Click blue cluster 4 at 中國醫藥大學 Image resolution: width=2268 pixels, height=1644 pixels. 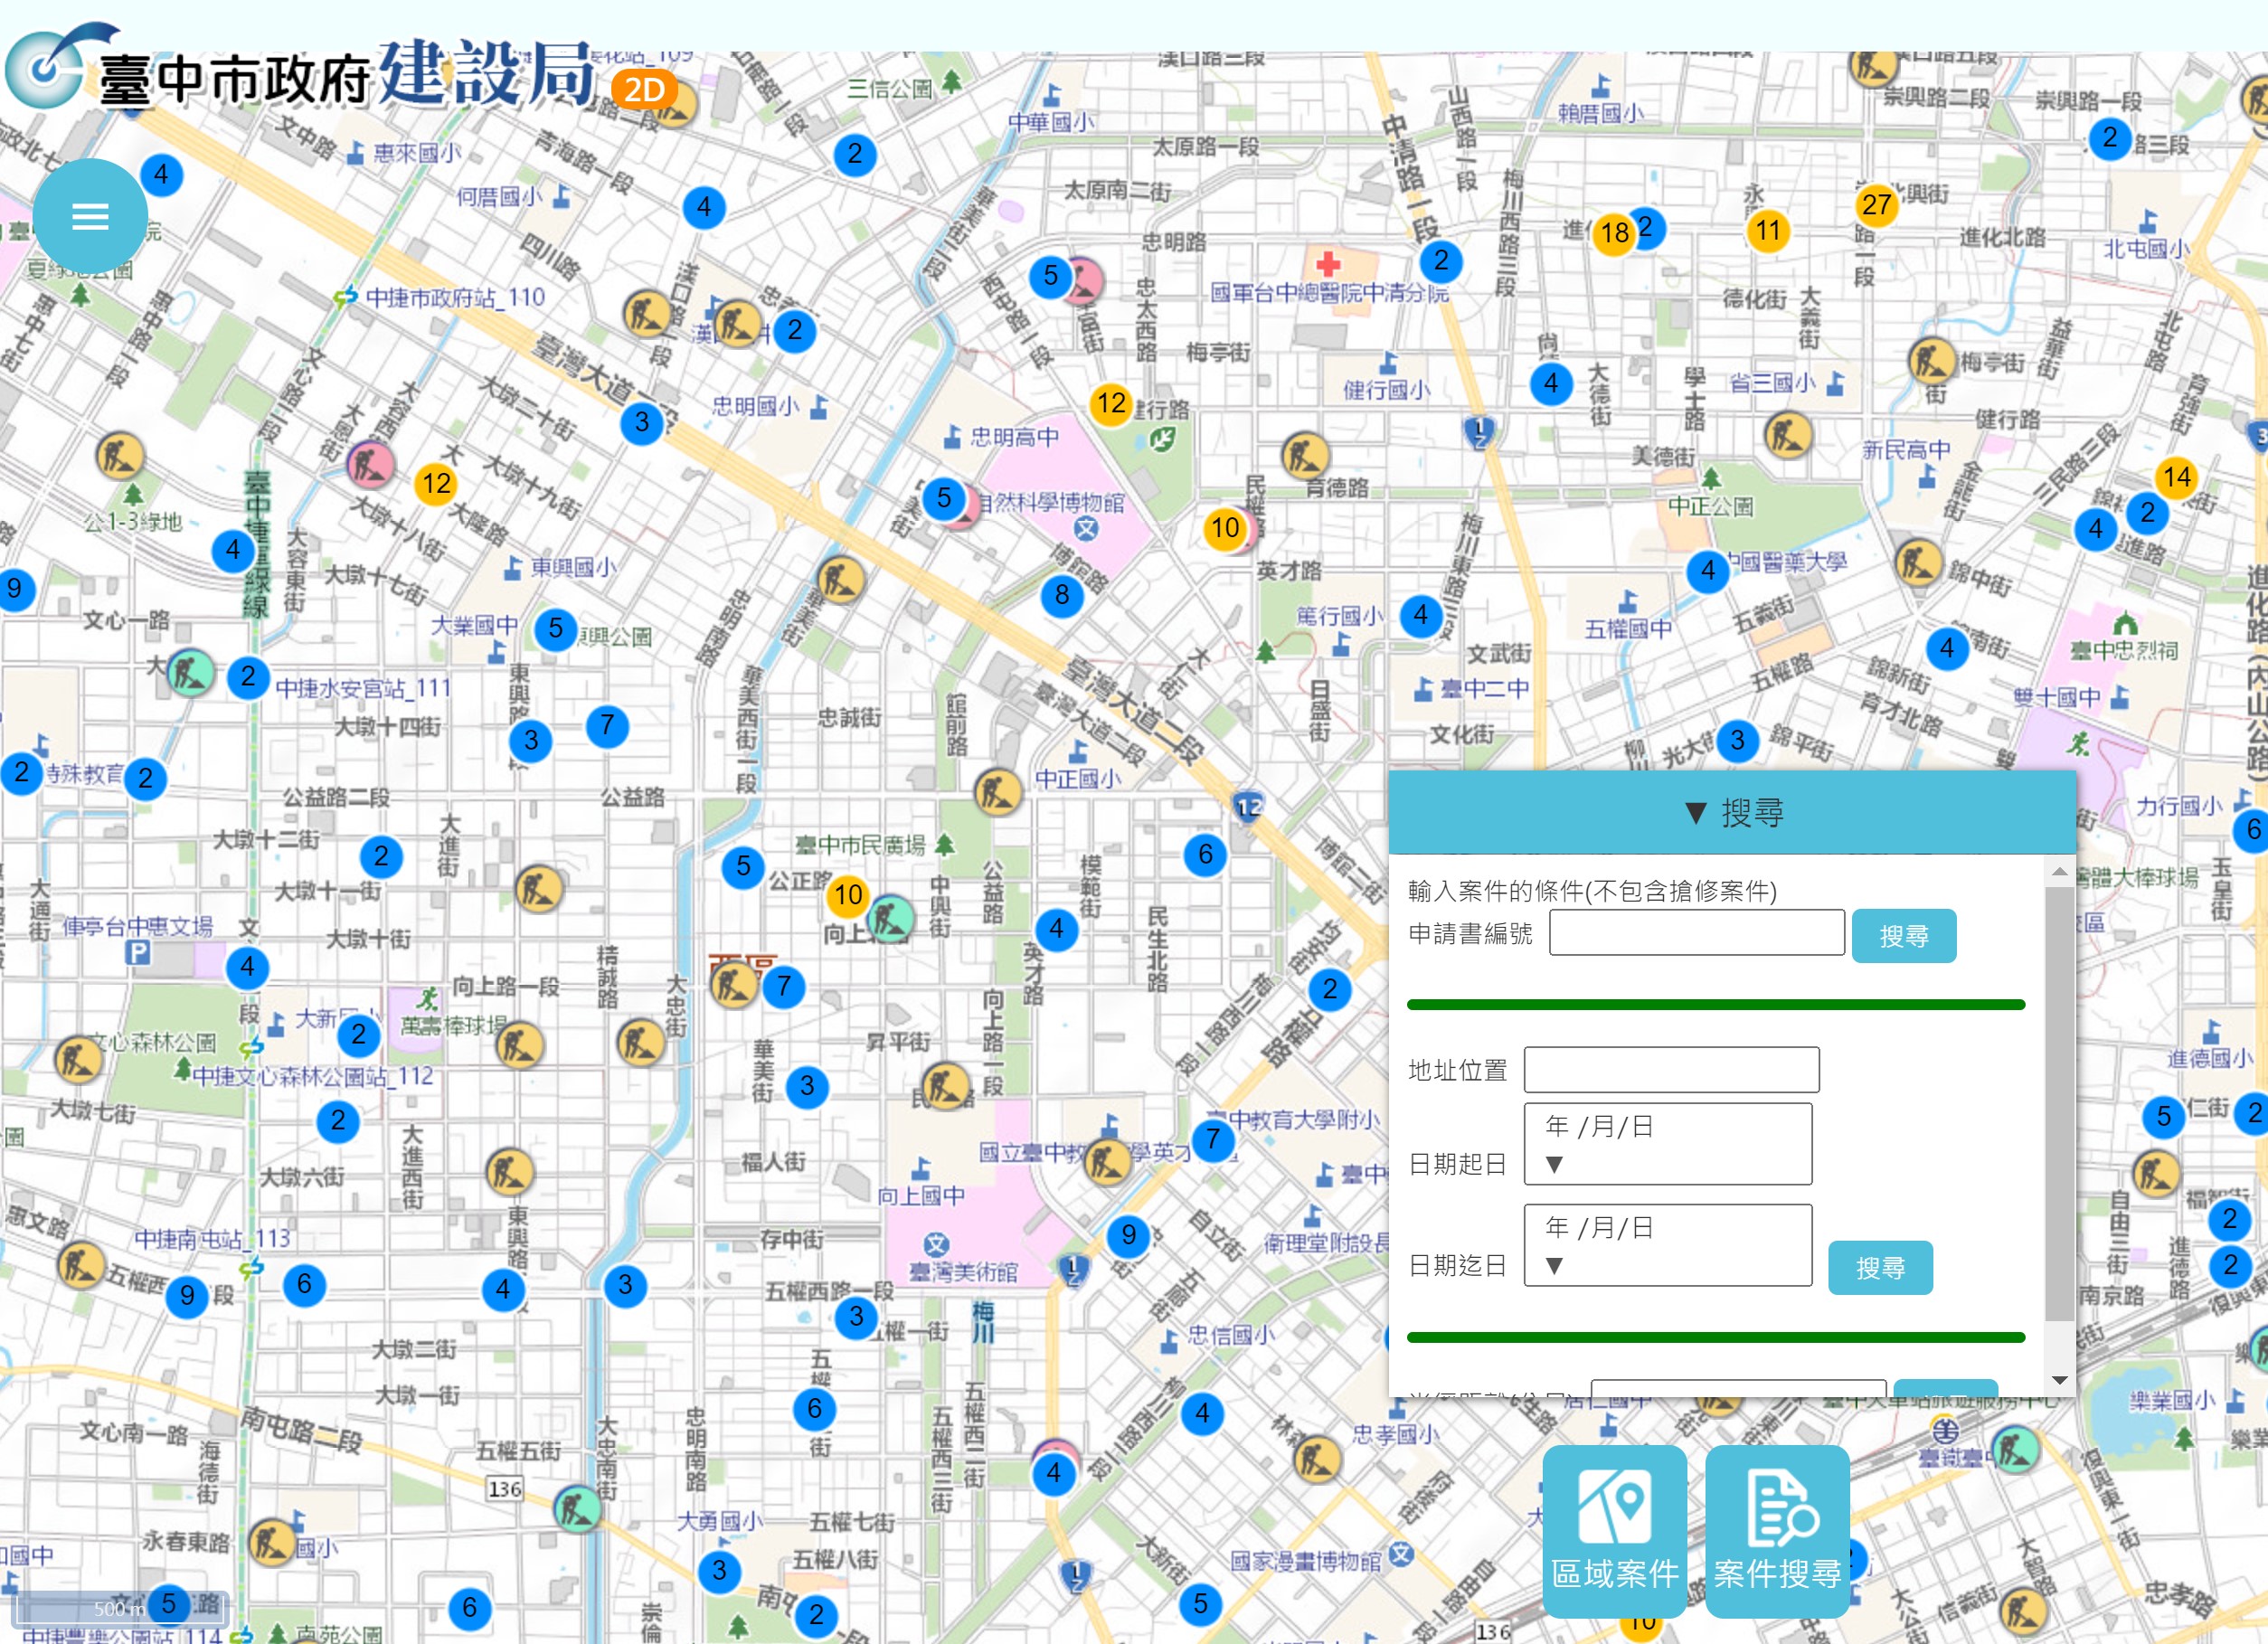[1708, 571]
